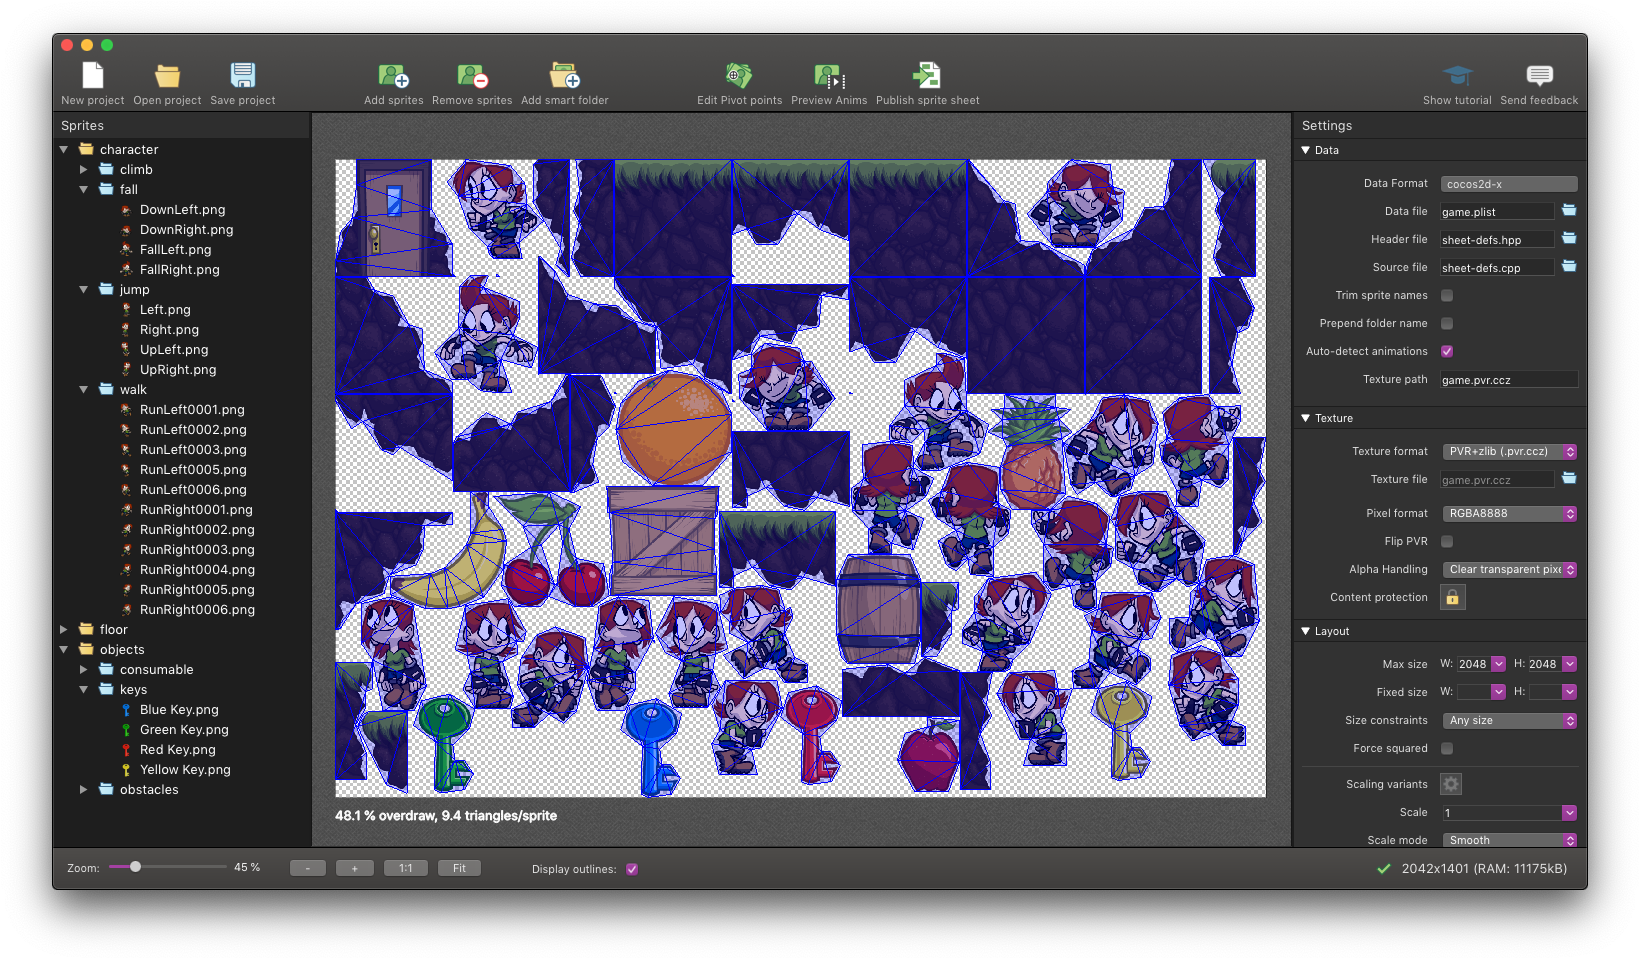Image resolution: width=1639 pixels, height=958 pixels.
Task: Toggle Display outlines at the bottom
Action: (x=631, y=869)
